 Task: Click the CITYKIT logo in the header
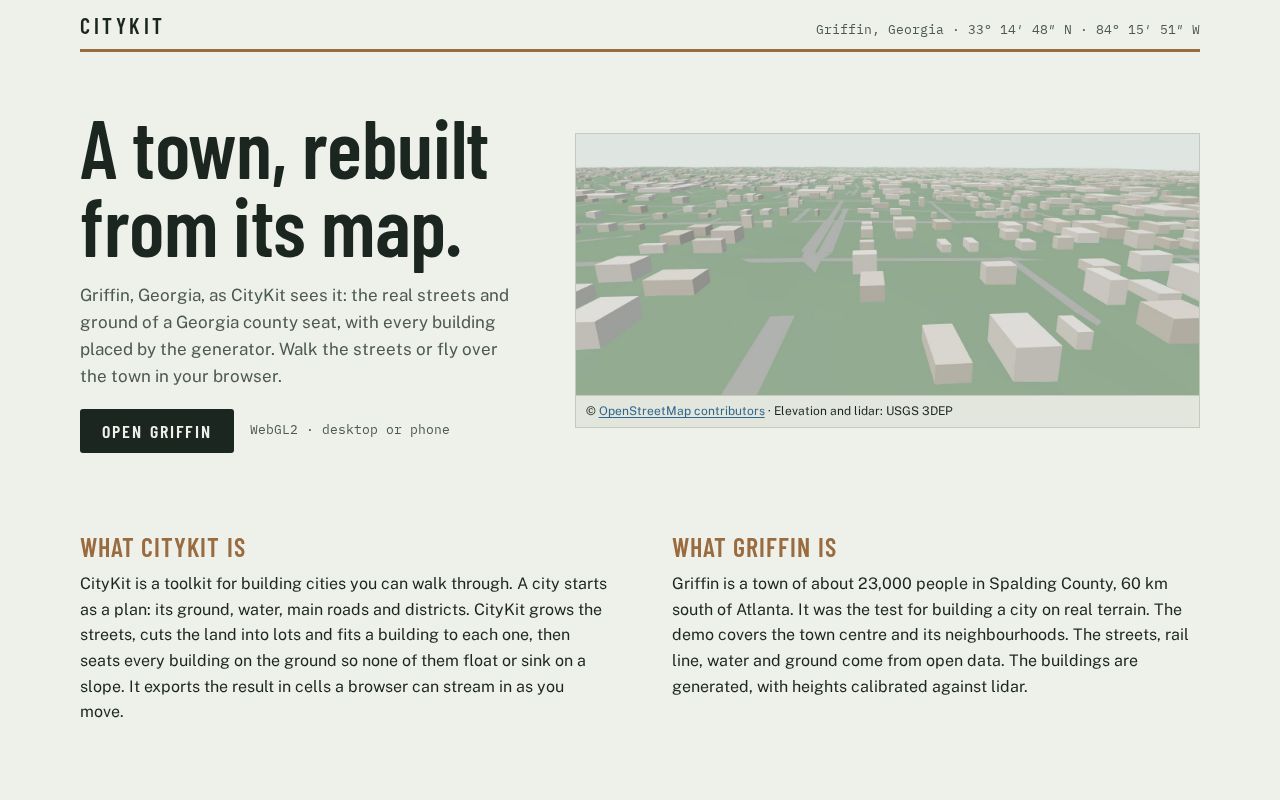click(121, 27)
